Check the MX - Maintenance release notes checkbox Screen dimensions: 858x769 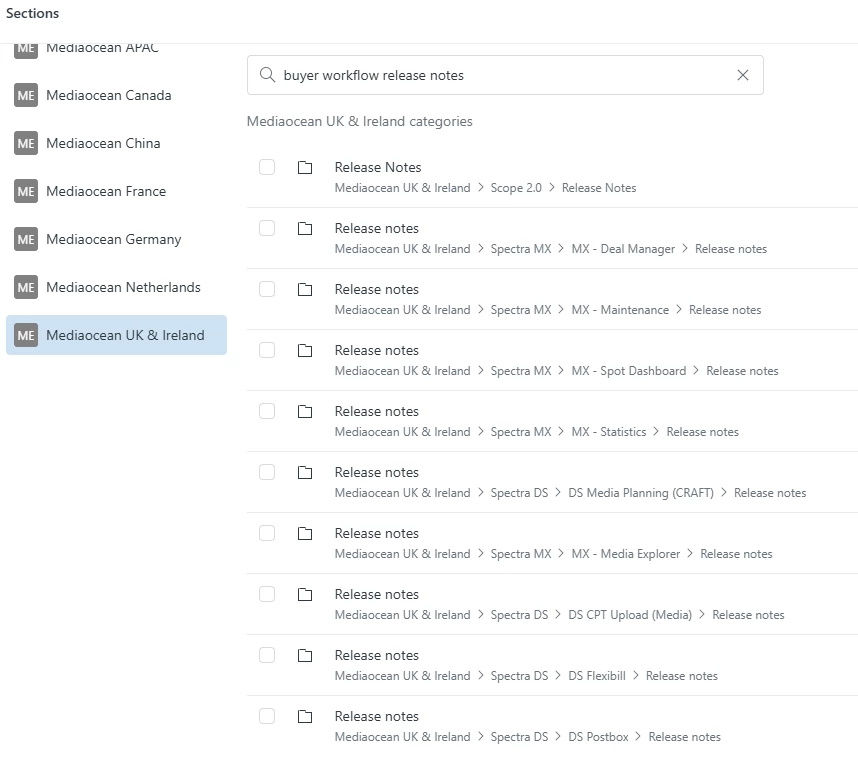[267, 289]
